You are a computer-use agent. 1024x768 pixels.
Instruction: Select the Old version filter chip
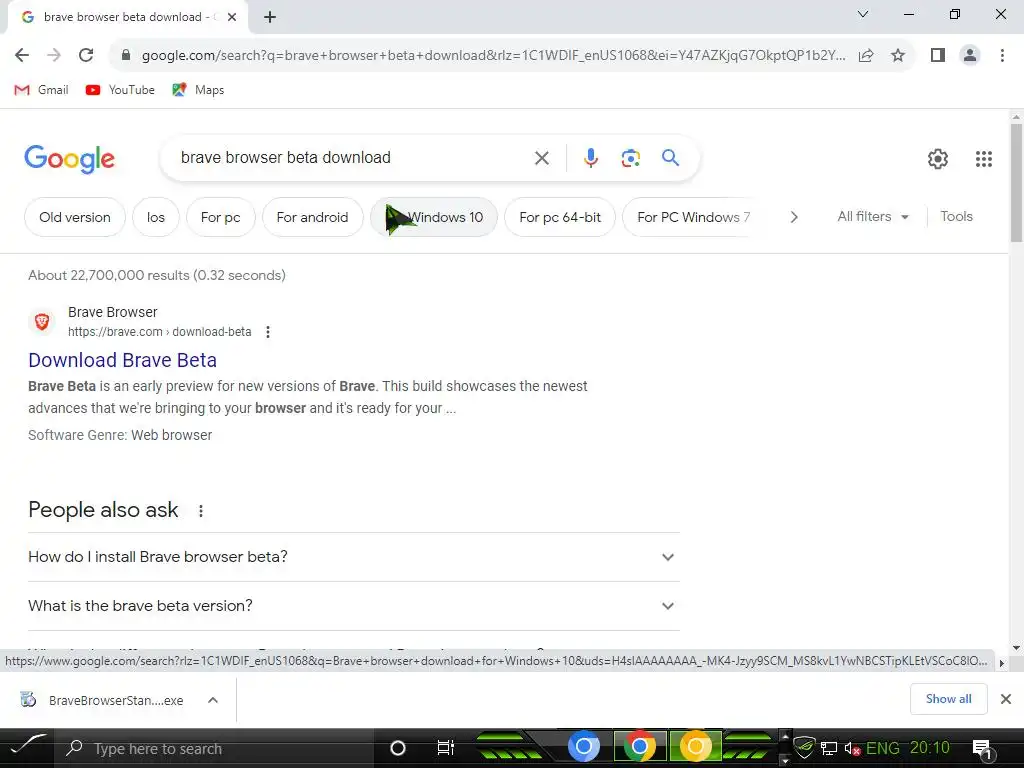[74, 217]
